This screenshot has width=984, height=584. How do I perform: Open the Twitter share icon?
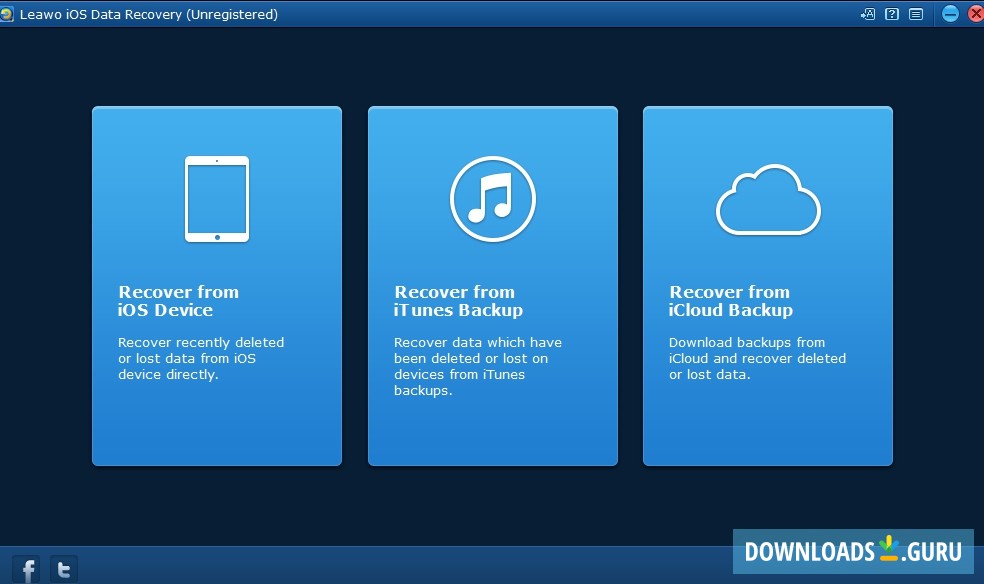point(63,570)
